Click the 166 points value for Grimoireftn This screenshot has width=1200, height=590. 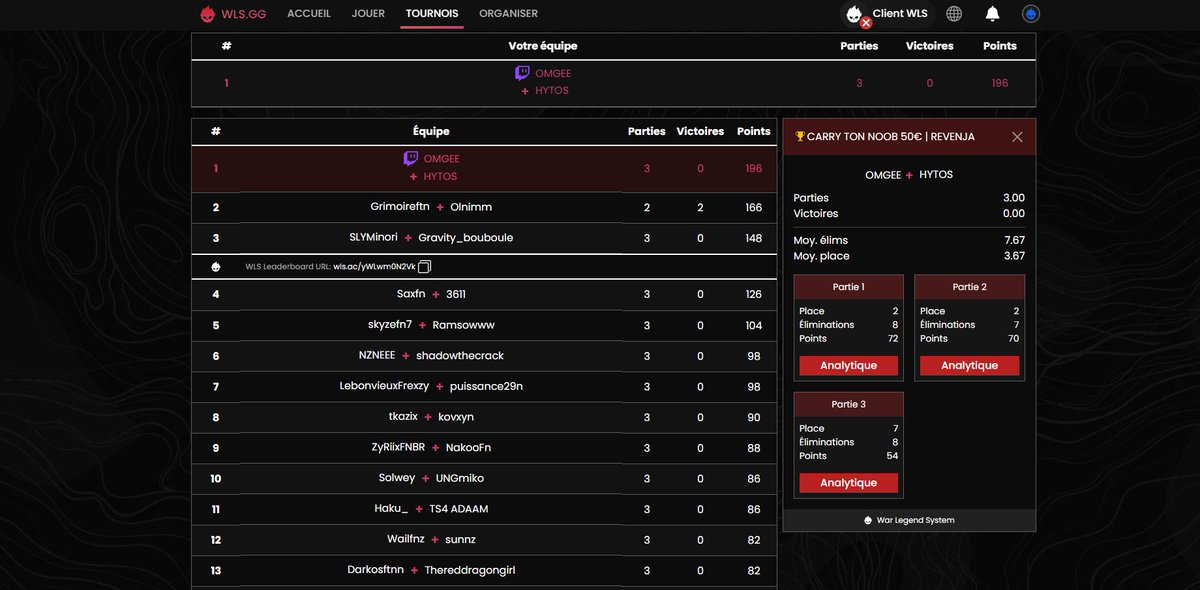pos(753,208)
